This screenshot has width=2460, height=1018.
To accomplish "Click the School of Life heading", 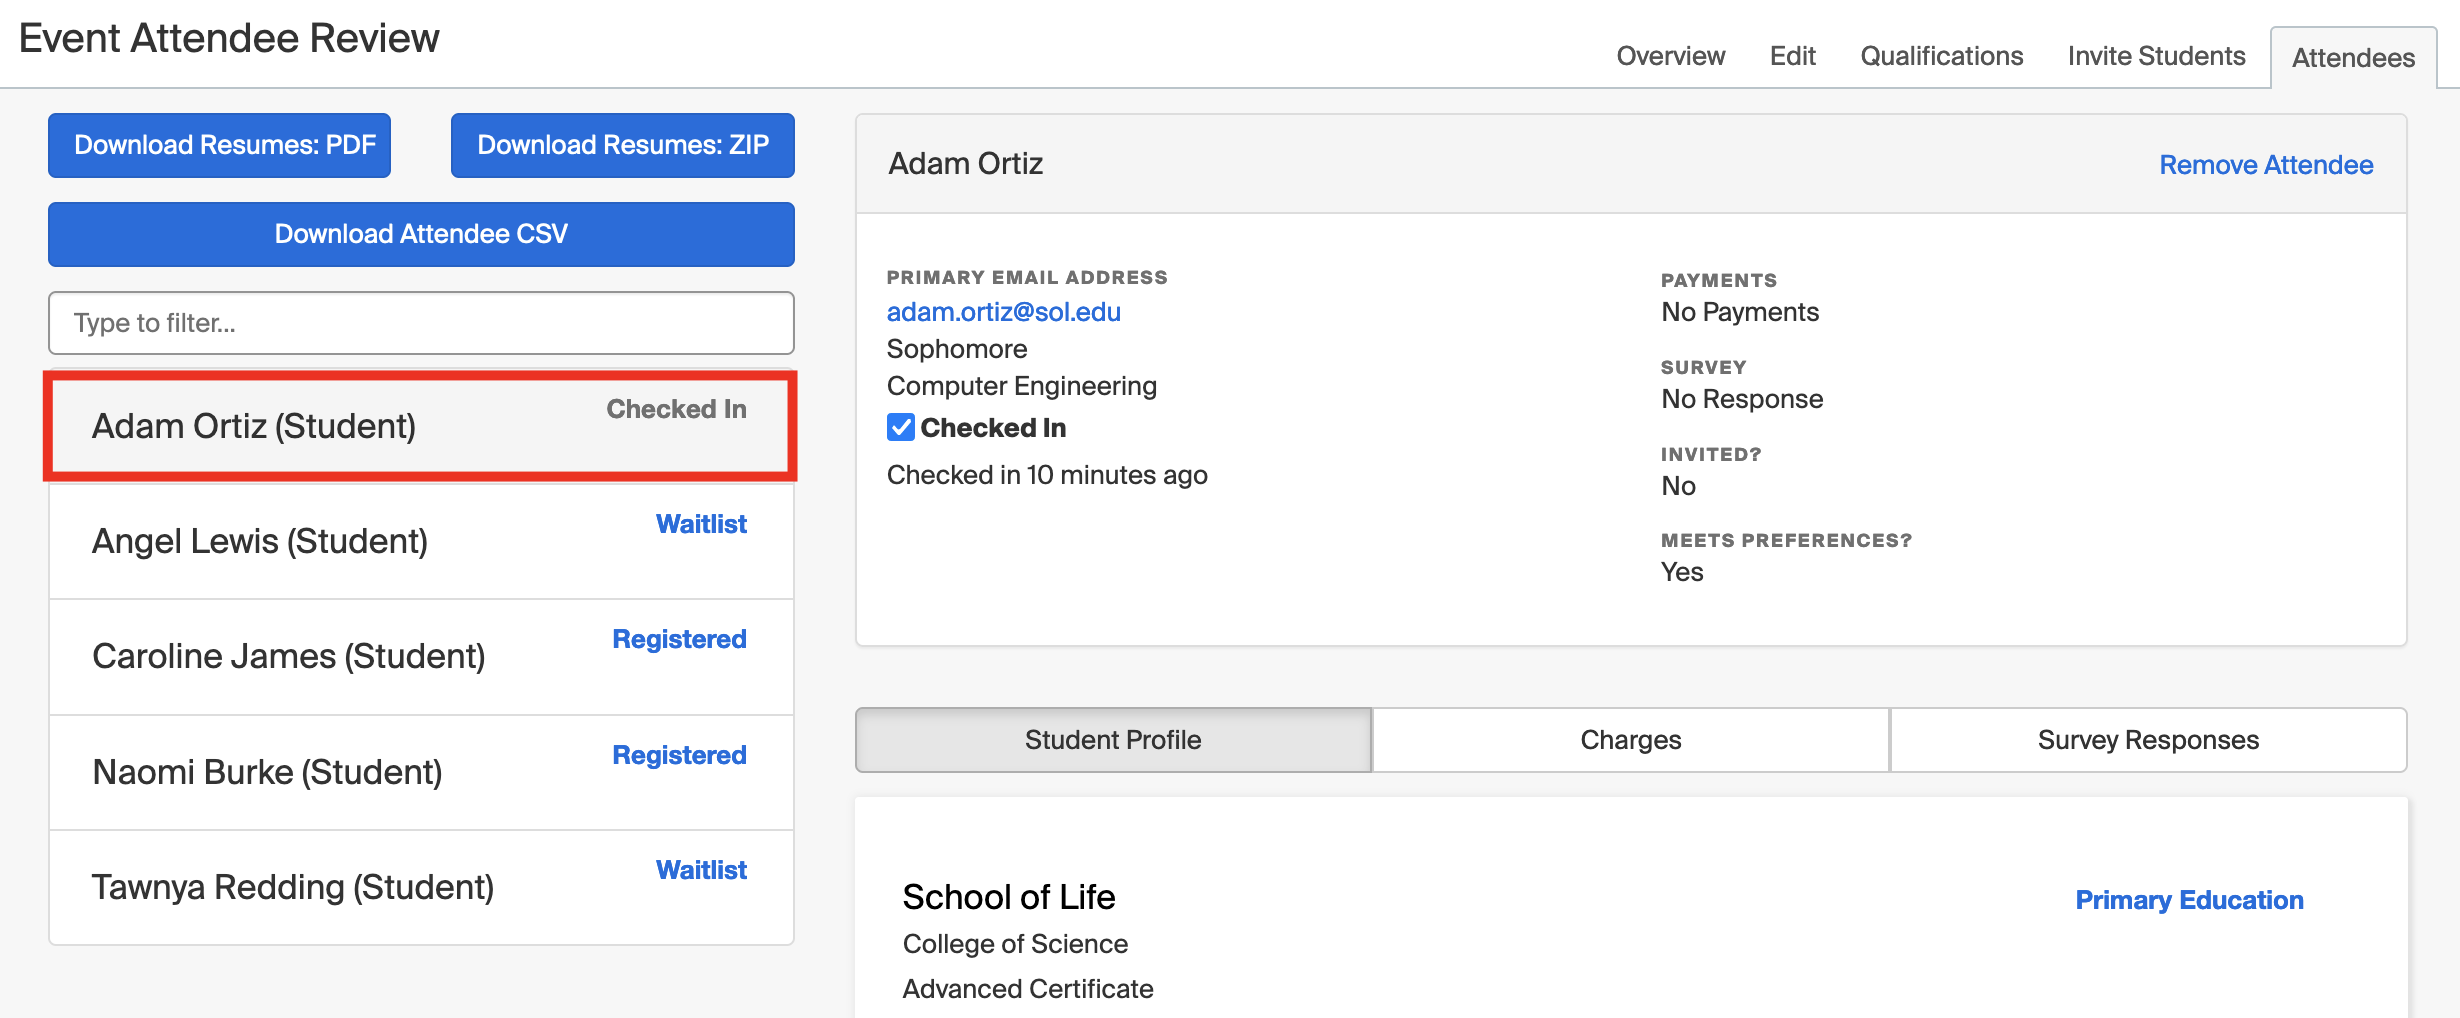I will (1008, 897).
